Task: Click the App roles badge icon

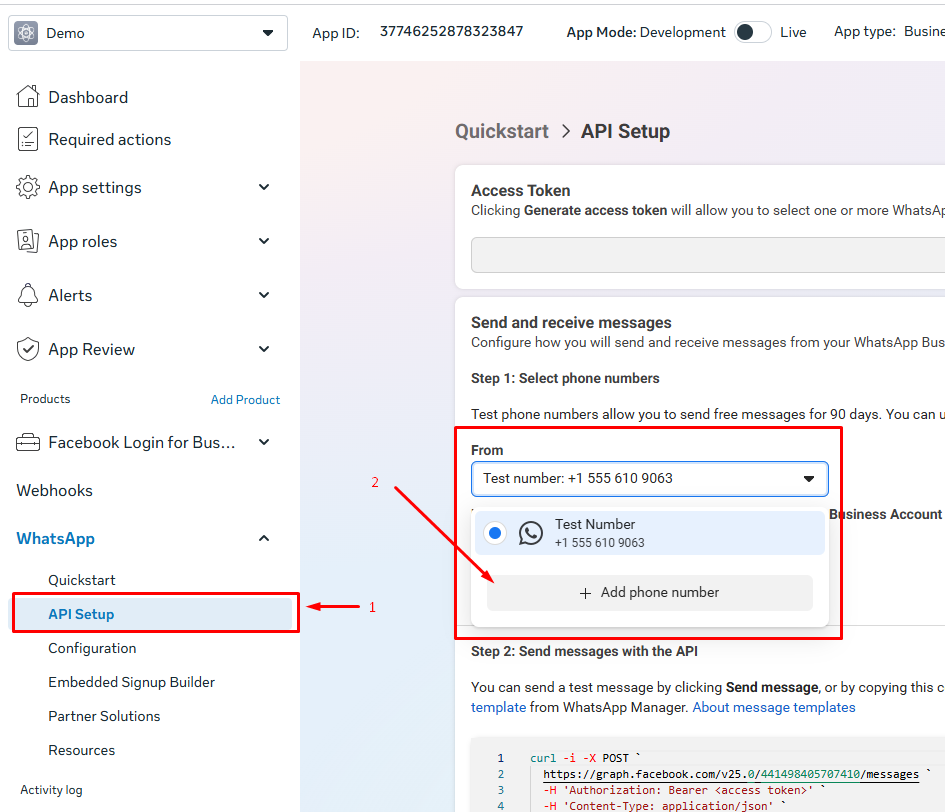Action: (28, 241)
